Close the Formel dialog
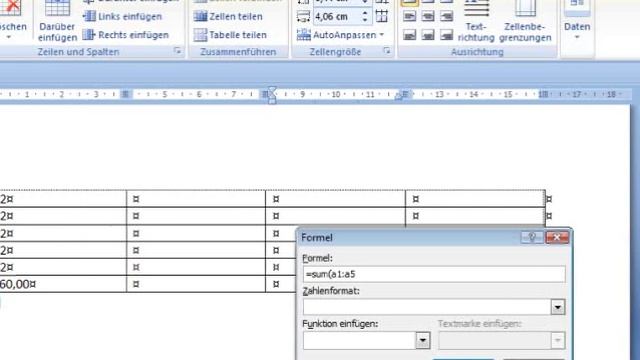The height and width of the screenshot is (360, 640). [x=557, y=237]
